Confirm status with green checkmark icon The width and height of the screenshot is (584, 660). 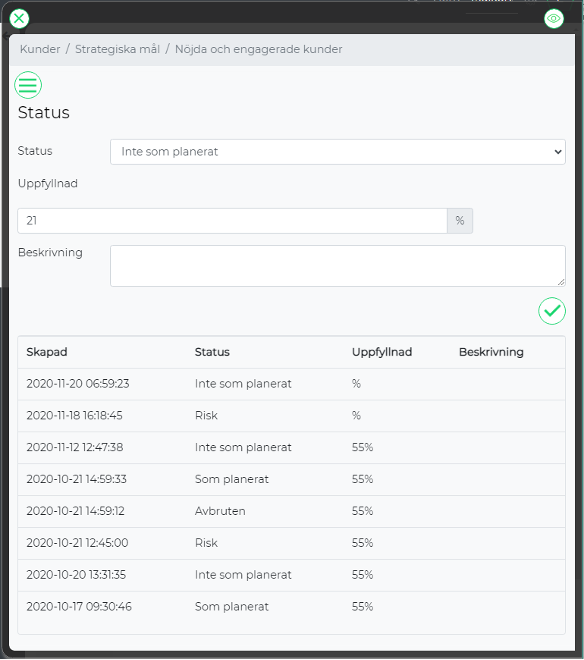pos(552,311)
